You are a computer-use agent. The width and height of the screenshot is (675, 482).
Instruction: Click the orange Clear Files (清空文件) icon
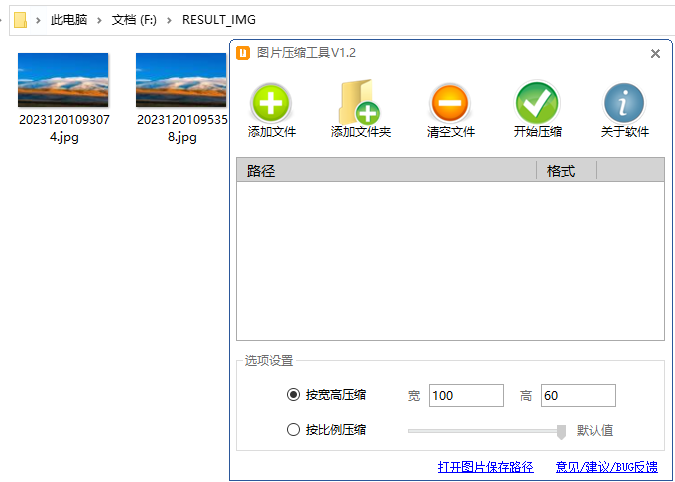[449, 103]
